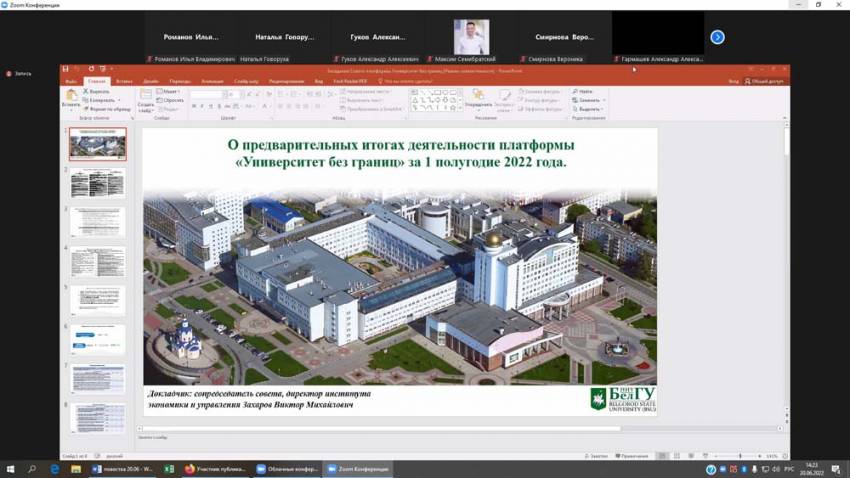Open the Zoom Конференция taskbar button

pyautogui.click(x=358, y=469)
